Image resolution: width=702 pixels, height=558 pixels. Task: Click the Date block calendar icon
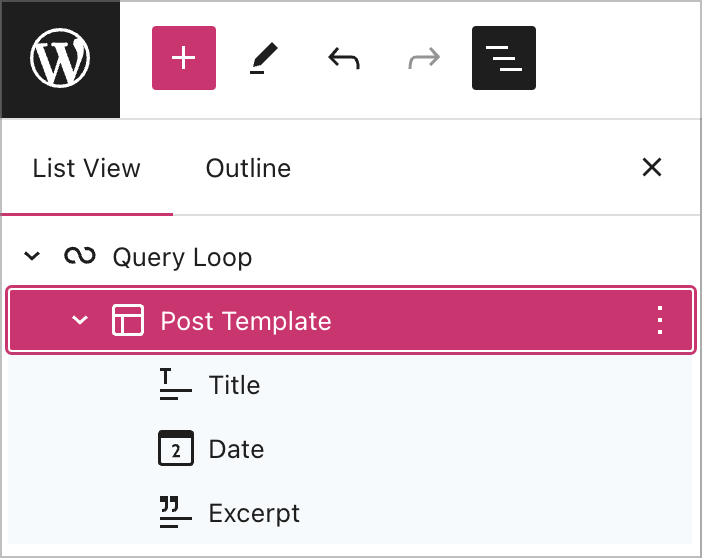point(176,449)
